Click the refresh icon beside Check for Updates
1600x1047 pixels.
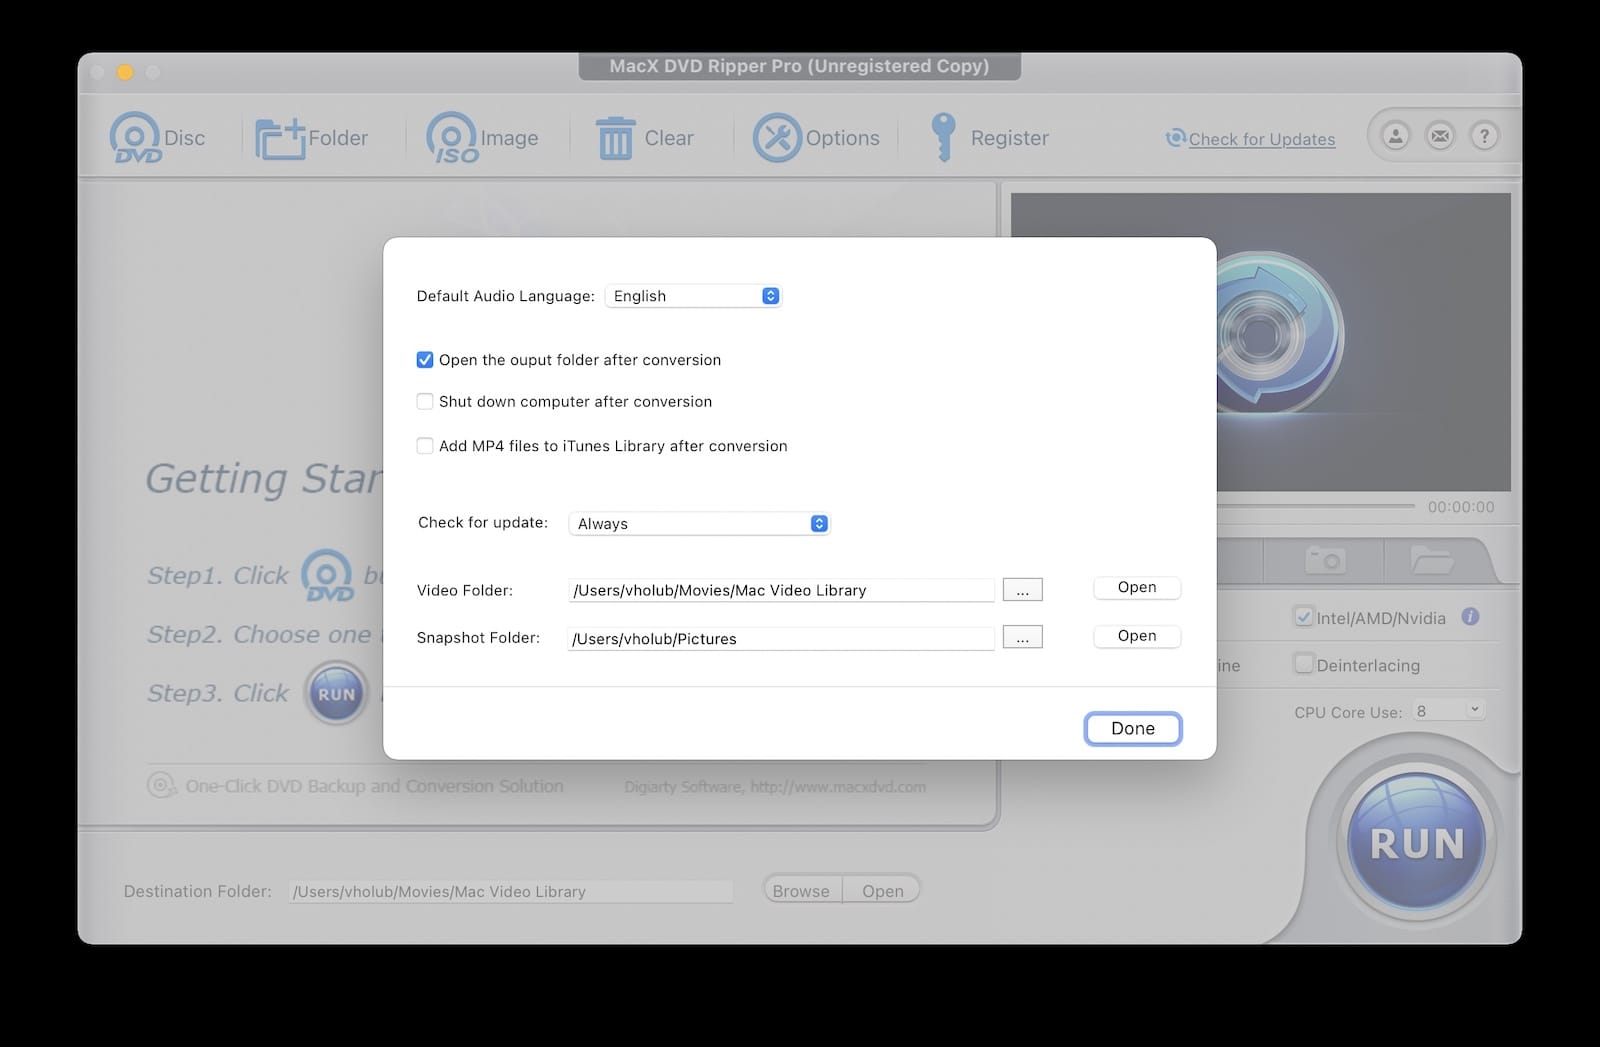(x=1176, y=138)
